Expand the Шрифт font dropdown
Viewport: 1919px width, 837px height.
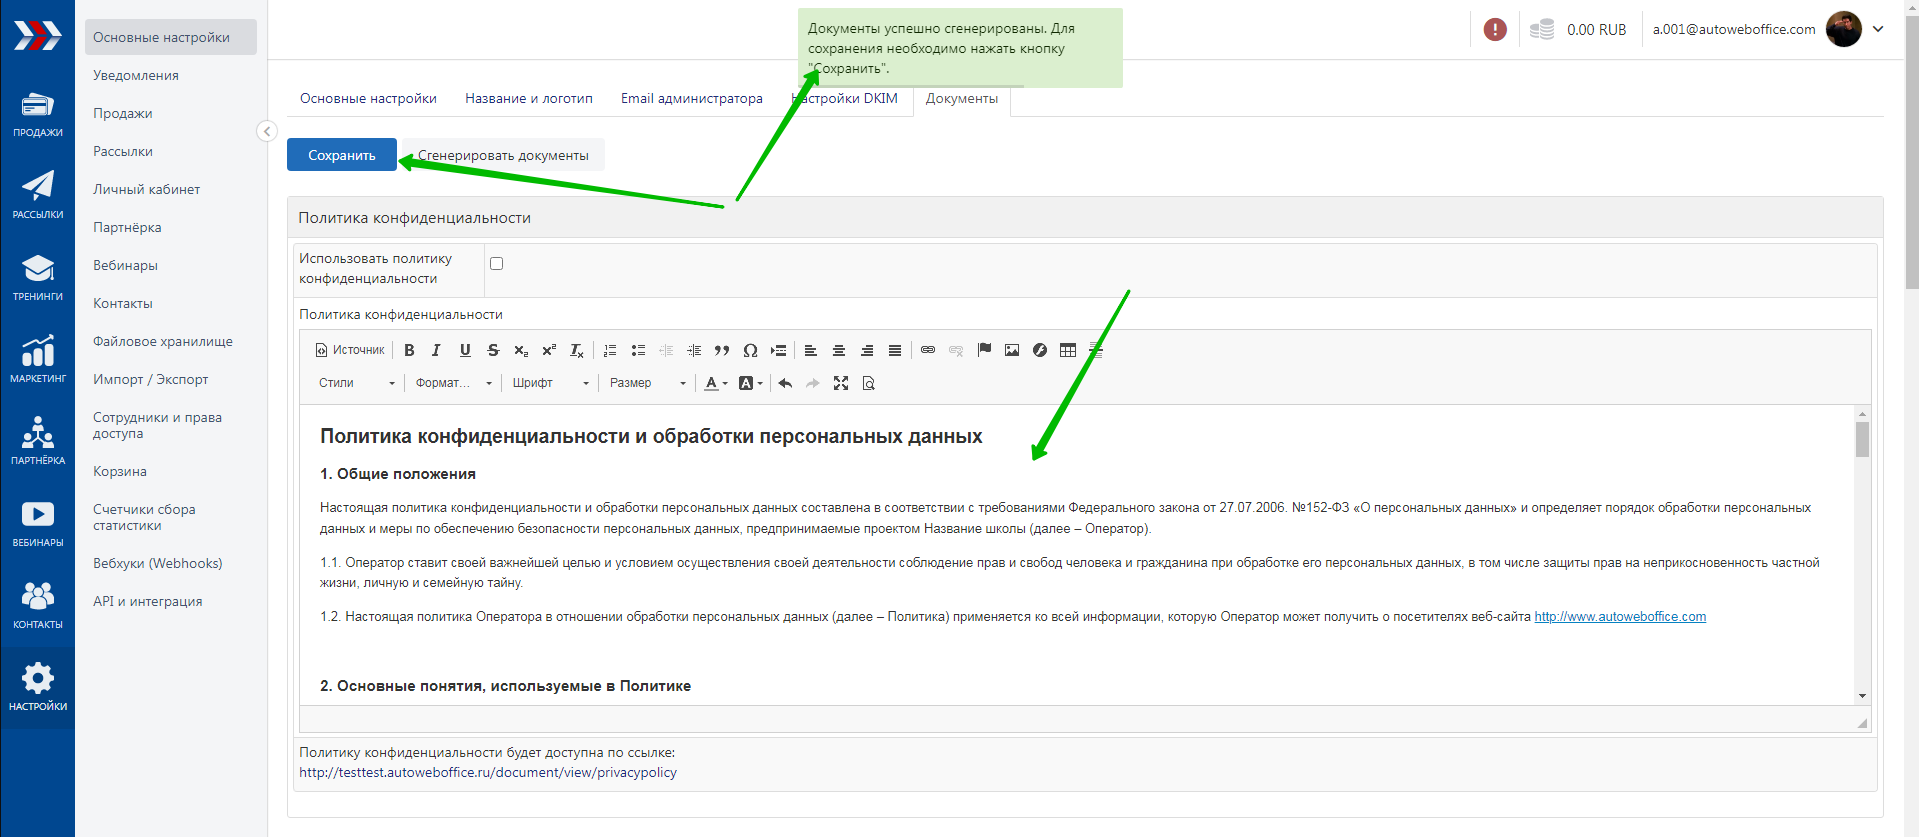[x=550, y=383]
